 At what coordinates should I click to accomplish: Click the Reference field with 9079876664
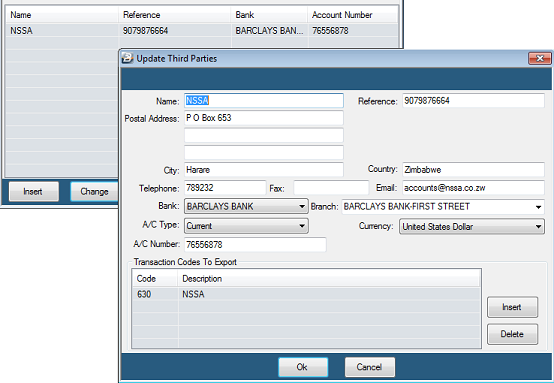473,101
